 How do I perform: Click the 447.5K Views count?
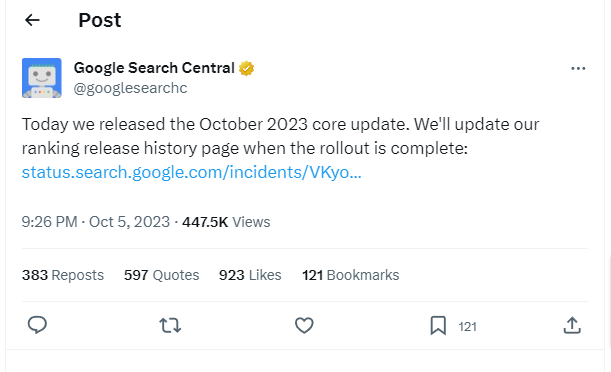226,222
